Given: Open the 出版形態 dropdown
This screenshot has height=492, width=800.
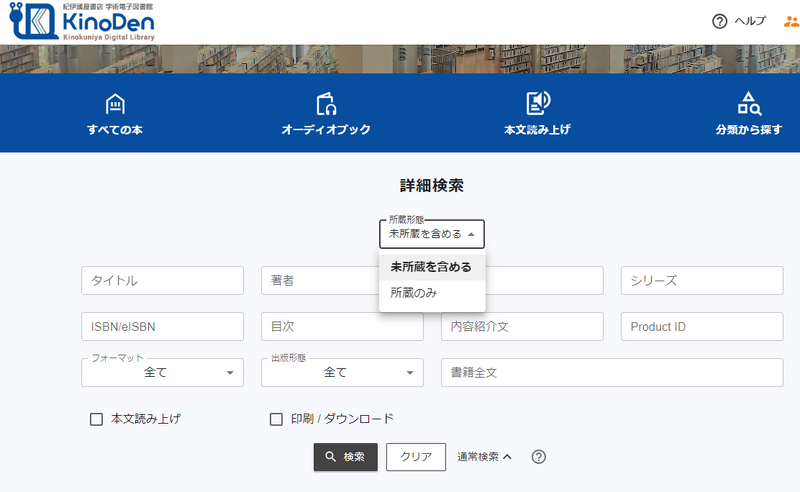Looking at the screenshot, I should [x=342, y=373].
